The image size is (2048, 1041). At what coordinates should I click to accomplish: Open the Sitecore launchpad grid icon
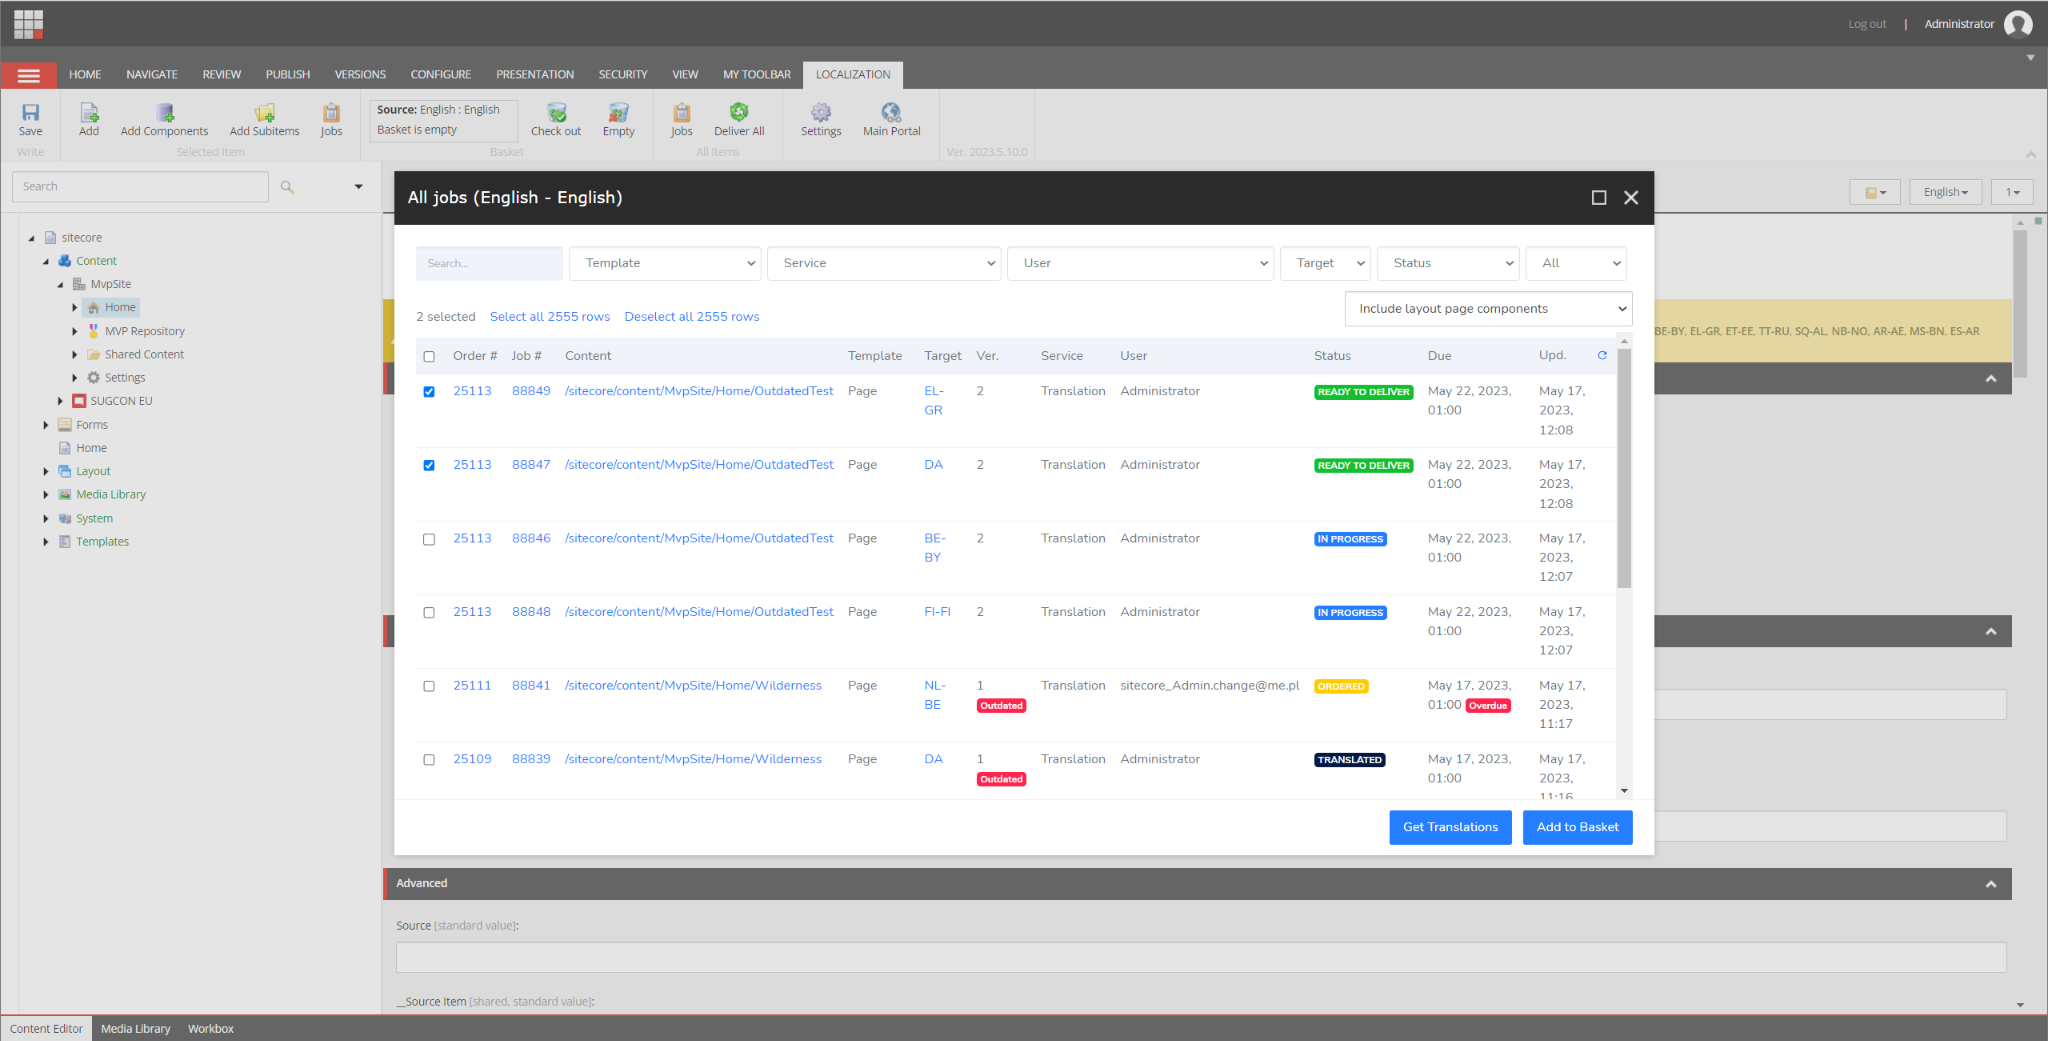tap(29, 24)
